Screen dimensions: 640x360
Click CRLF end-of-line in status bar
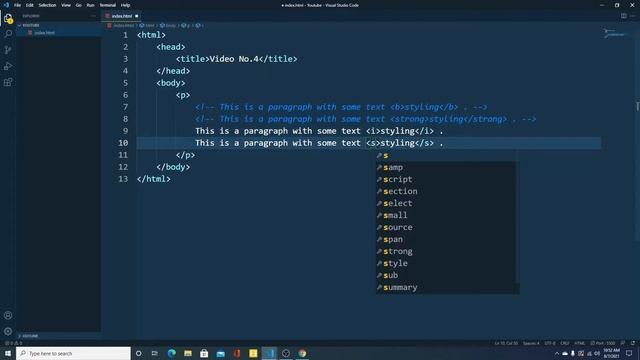click(x=565, y=343)
